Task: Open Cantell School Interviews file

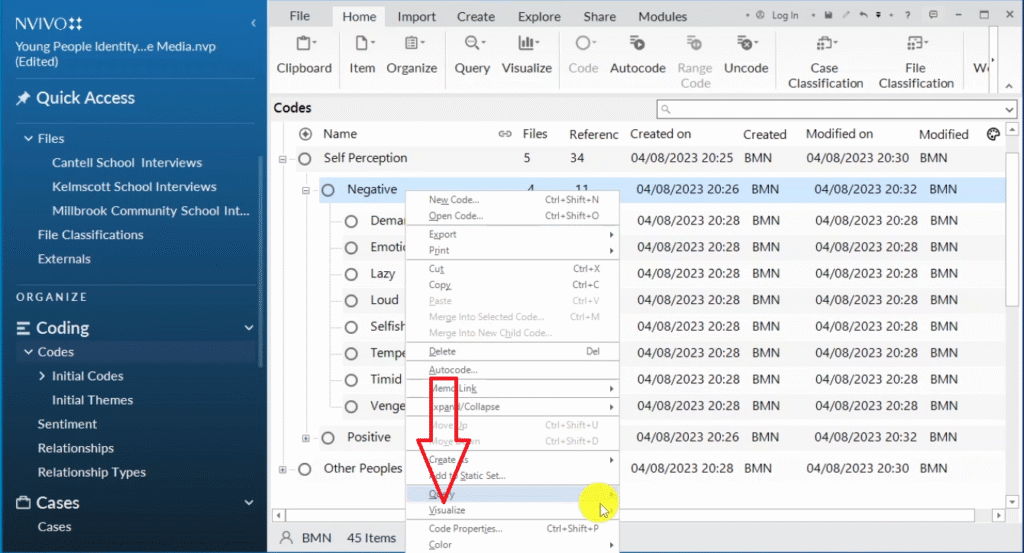Action: (x=127, y=162)
